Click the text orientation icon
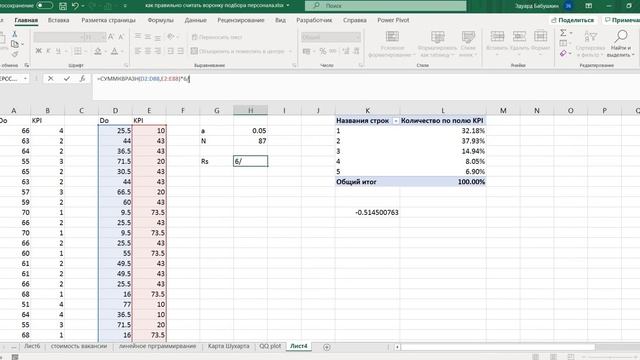This screenshot has height=360, width=640. (x=171, y=37)
